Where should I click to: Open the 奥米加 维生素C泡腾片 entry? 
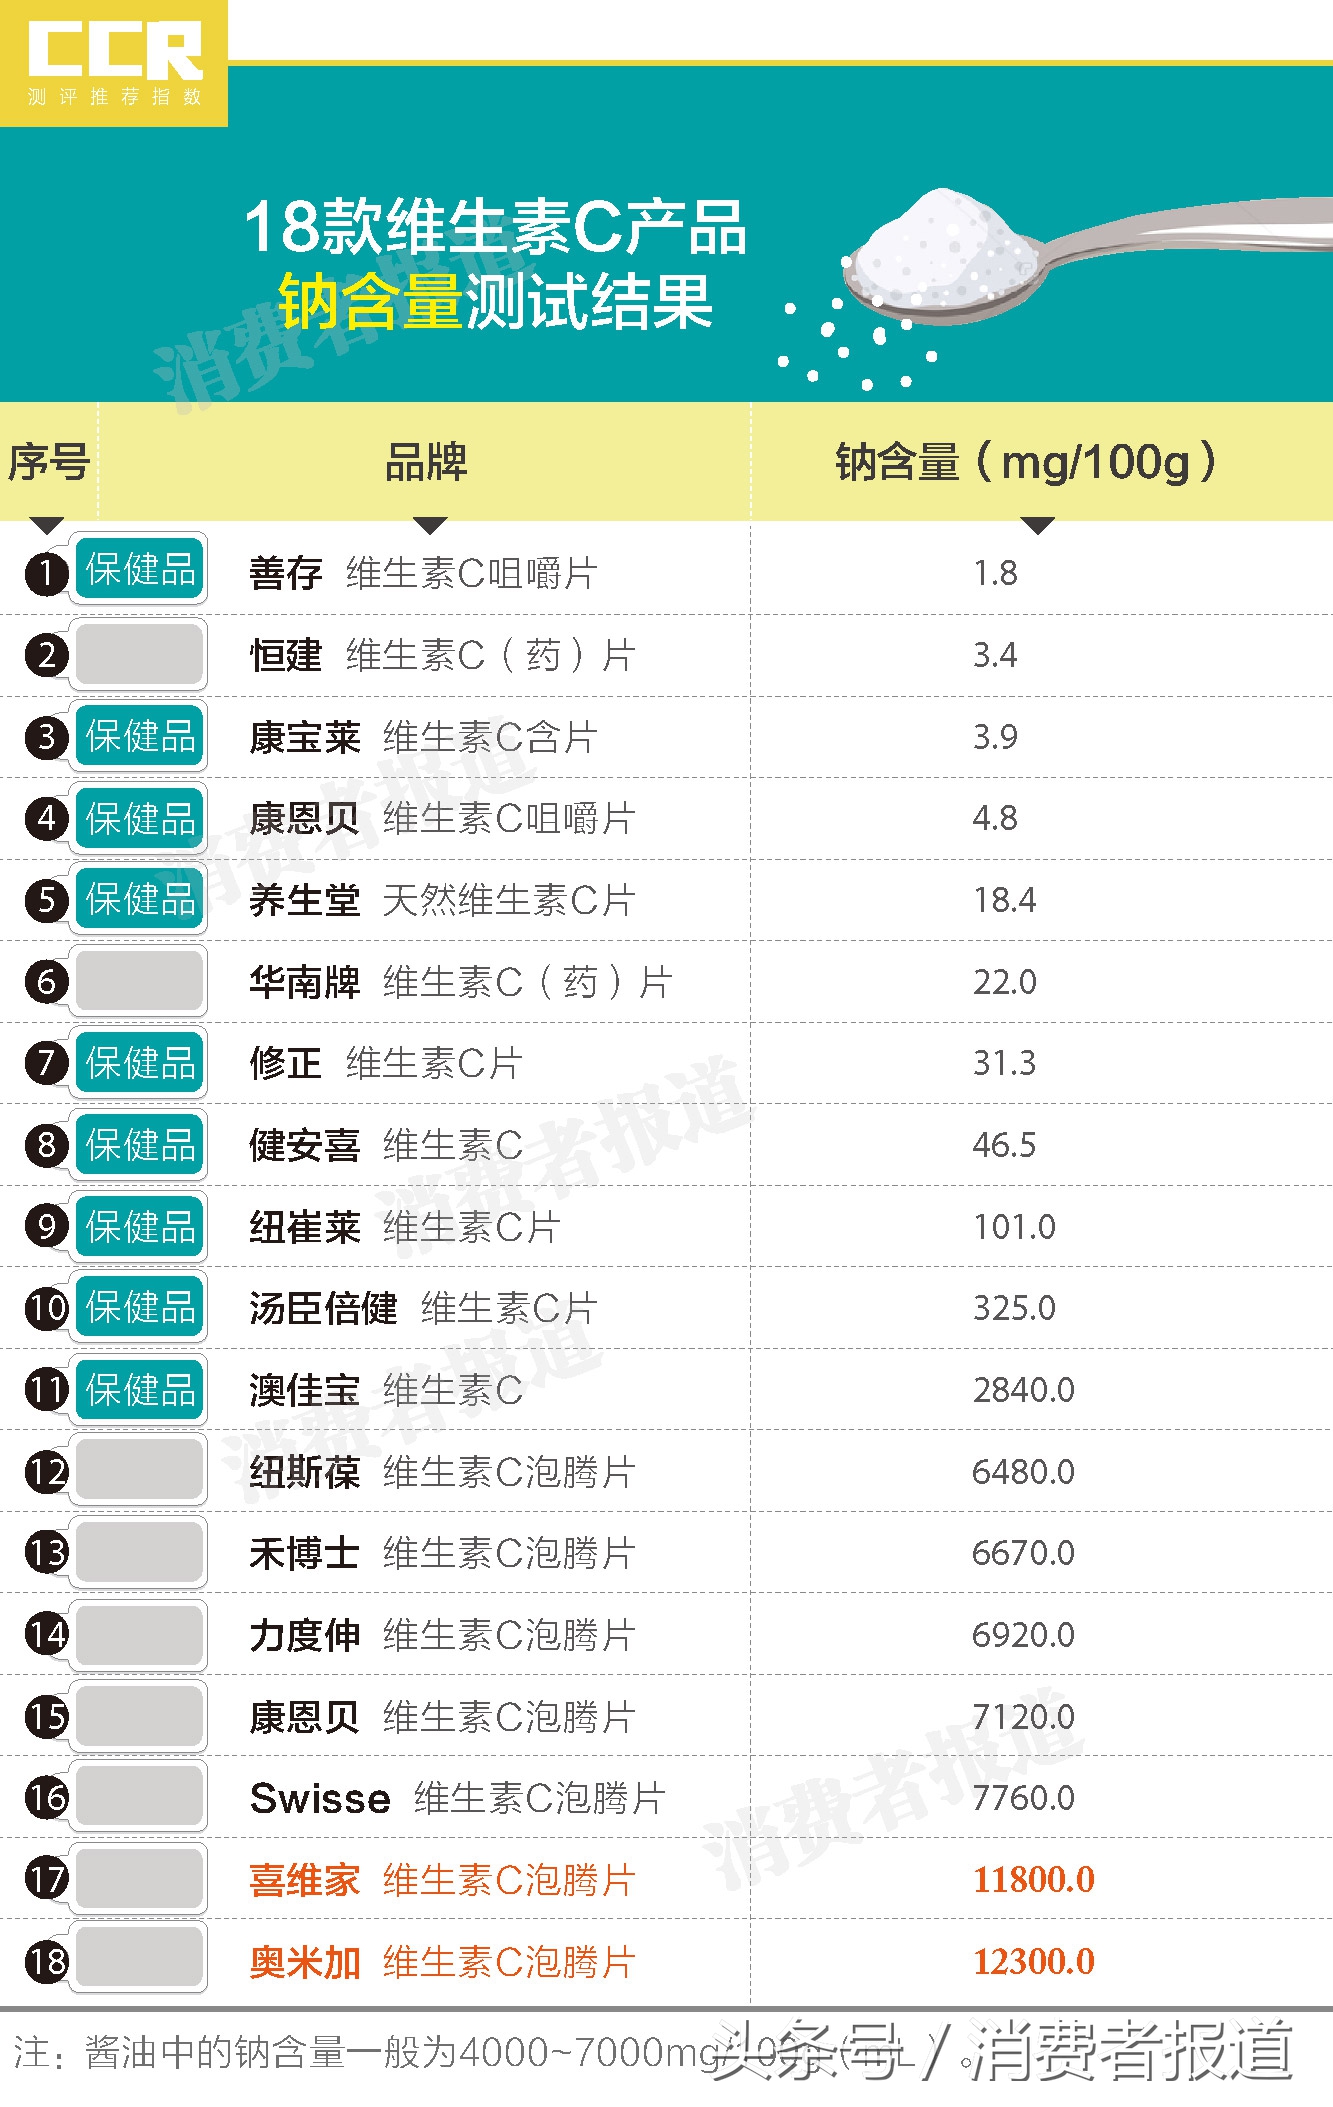click(x=442, y=1962)
